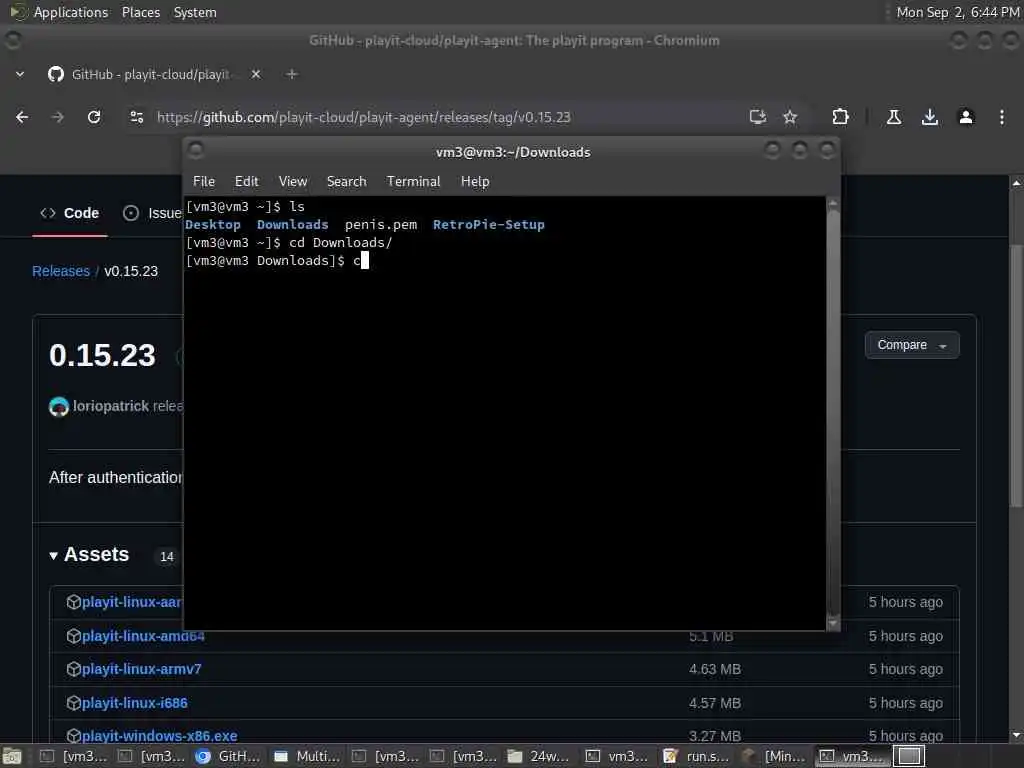Open the Compare dropdown

point(912,345)
